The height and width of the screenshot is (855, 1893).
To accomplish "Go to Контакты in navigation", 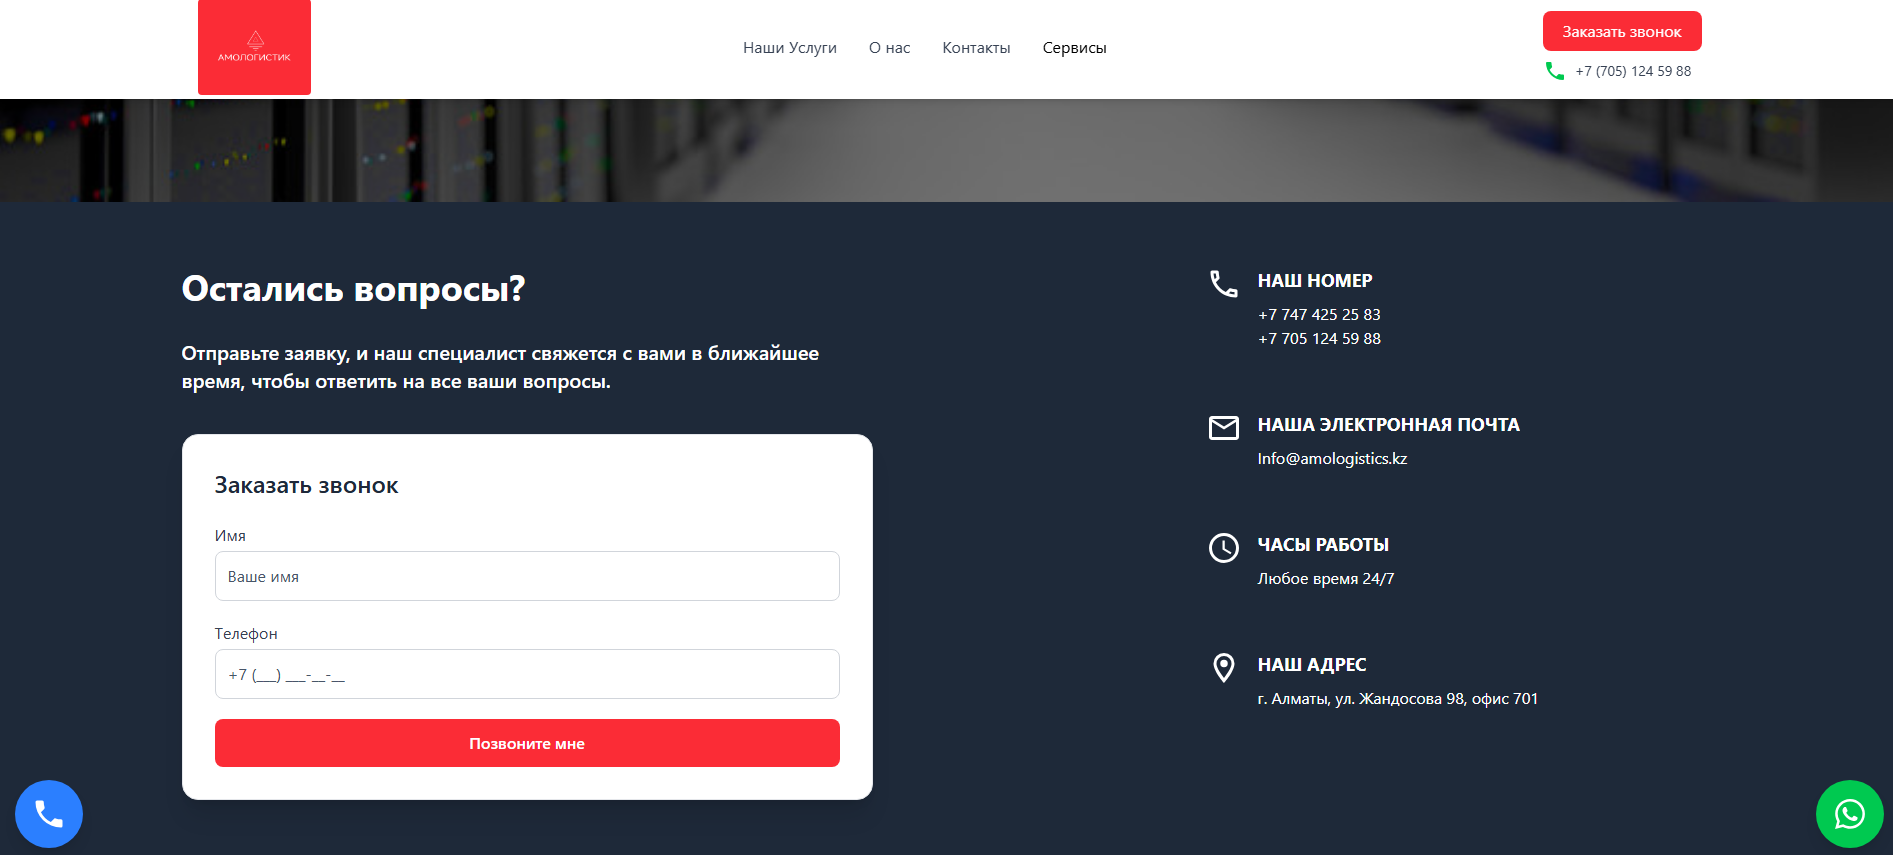I will [x=976, y=48].
